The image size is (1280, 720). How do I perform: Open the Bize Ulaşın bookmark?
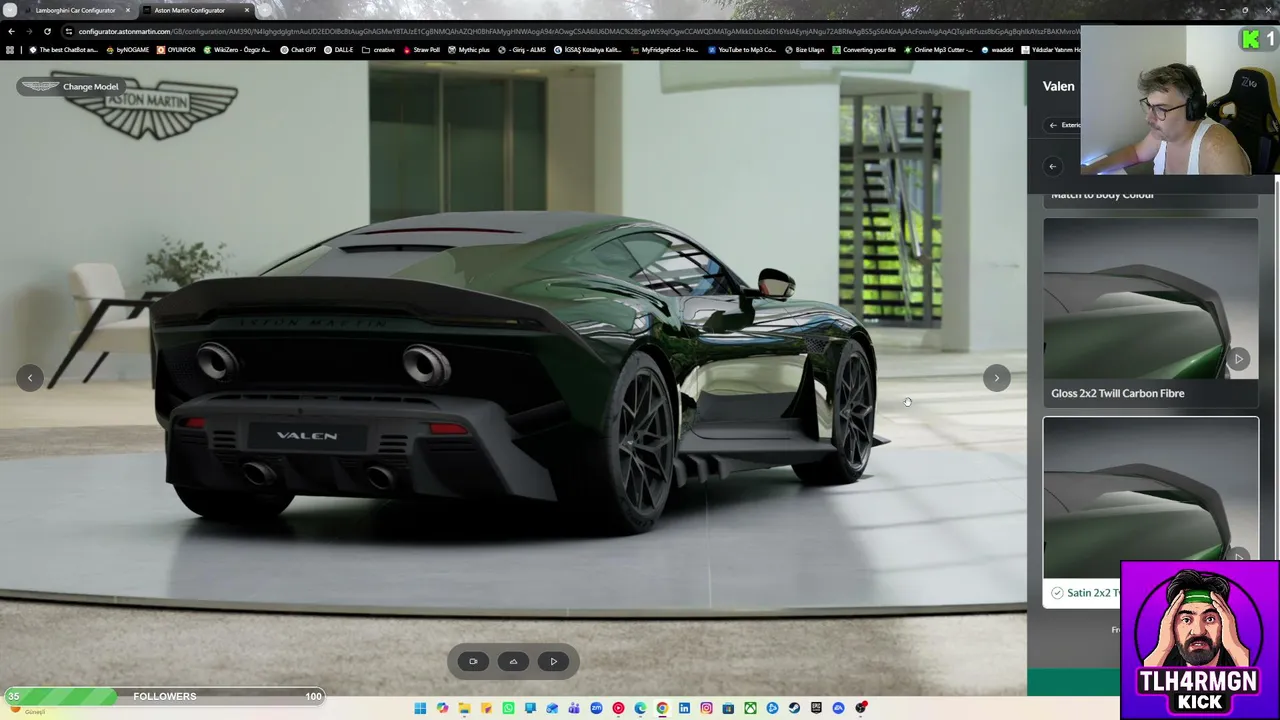804,50
